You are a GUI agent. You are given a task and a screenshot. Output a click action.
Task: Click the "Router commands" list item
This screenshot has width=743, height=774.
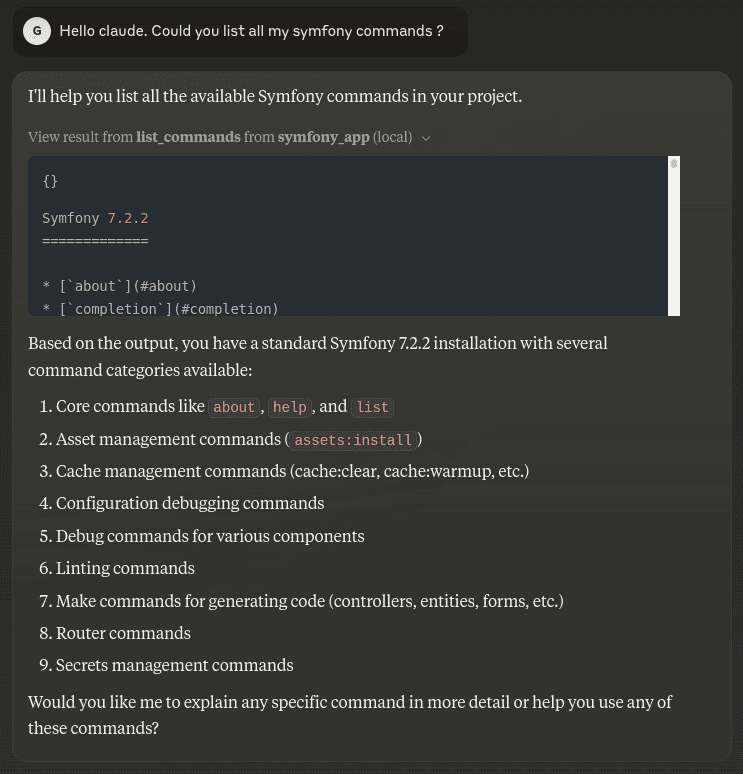click(123, 633)
